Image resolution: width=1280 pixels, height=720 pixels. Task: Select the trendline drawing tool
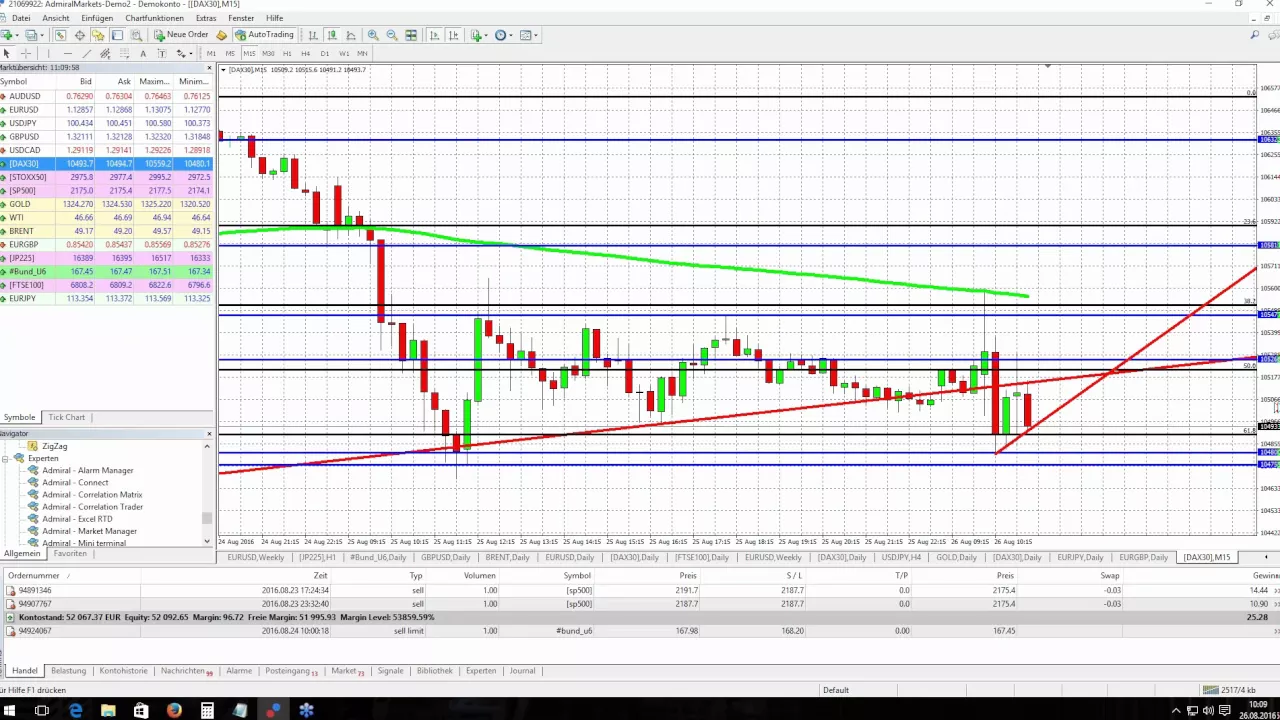(x=87, y=53)
